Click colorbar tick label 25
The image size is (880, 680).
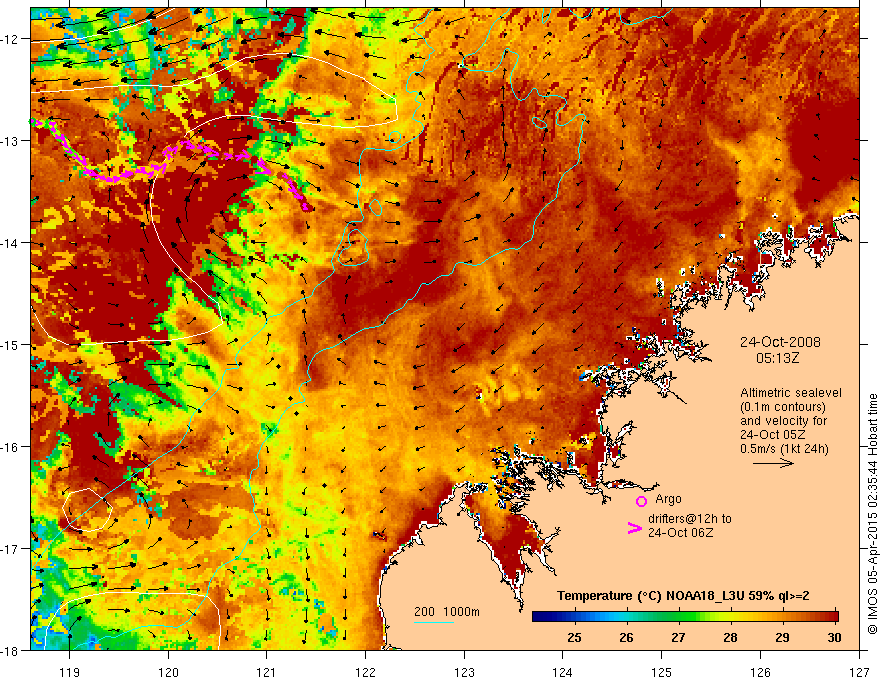point(574,637)
